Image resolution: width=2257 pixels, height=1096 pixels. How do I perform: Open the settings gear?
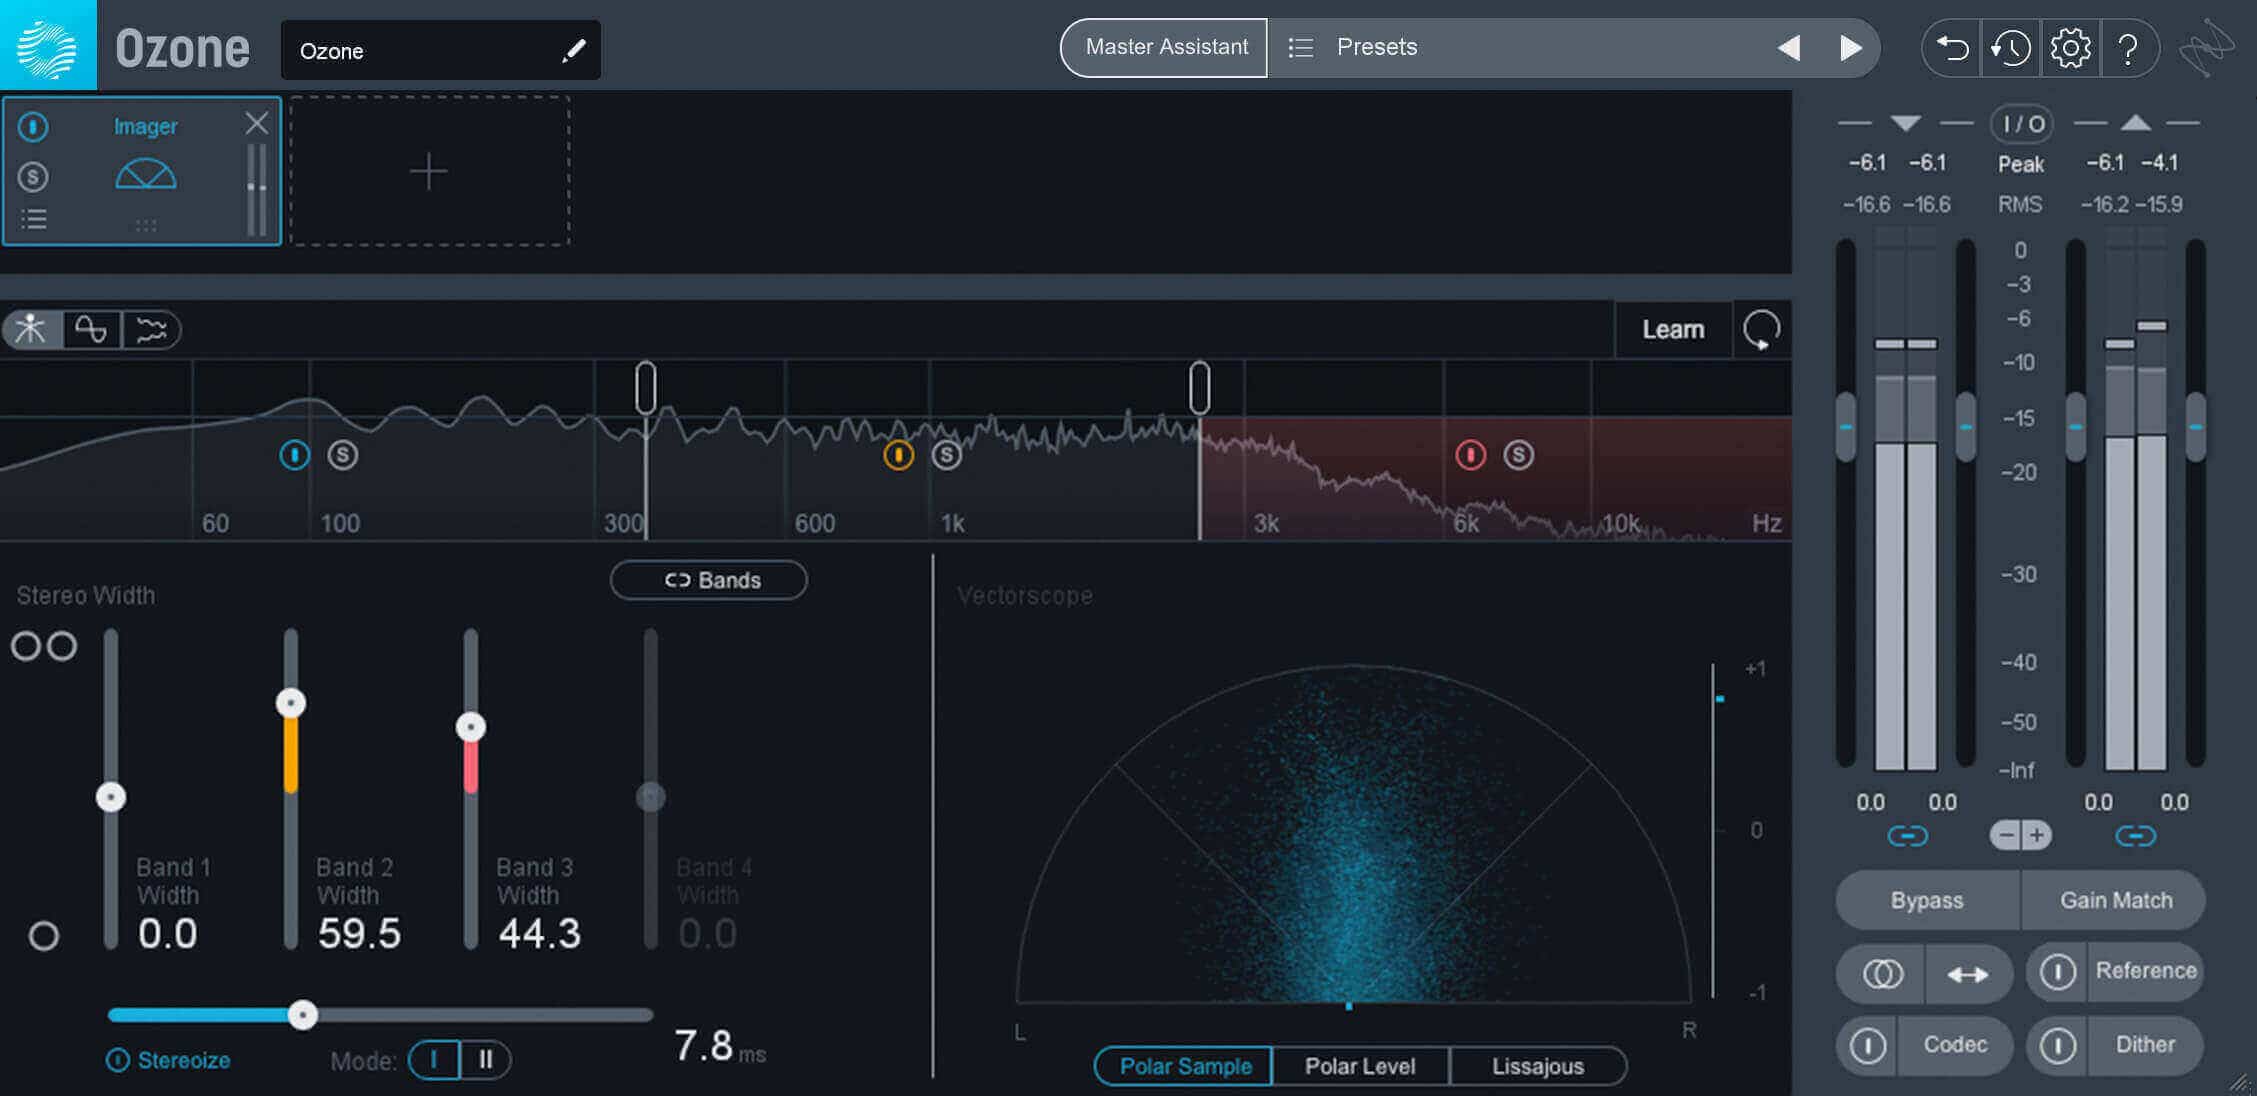click(x=2070, y=47)
